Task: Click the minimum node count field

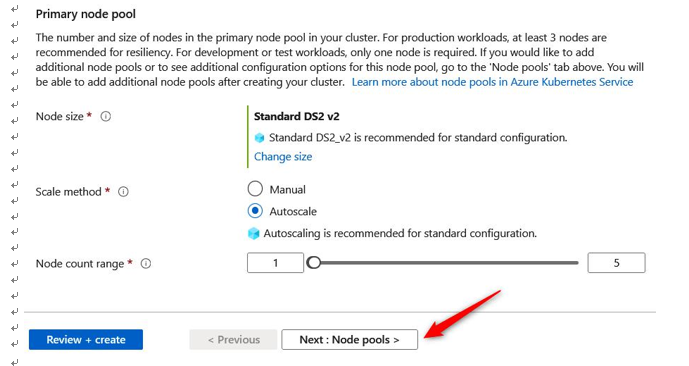Action: [276, 263]
